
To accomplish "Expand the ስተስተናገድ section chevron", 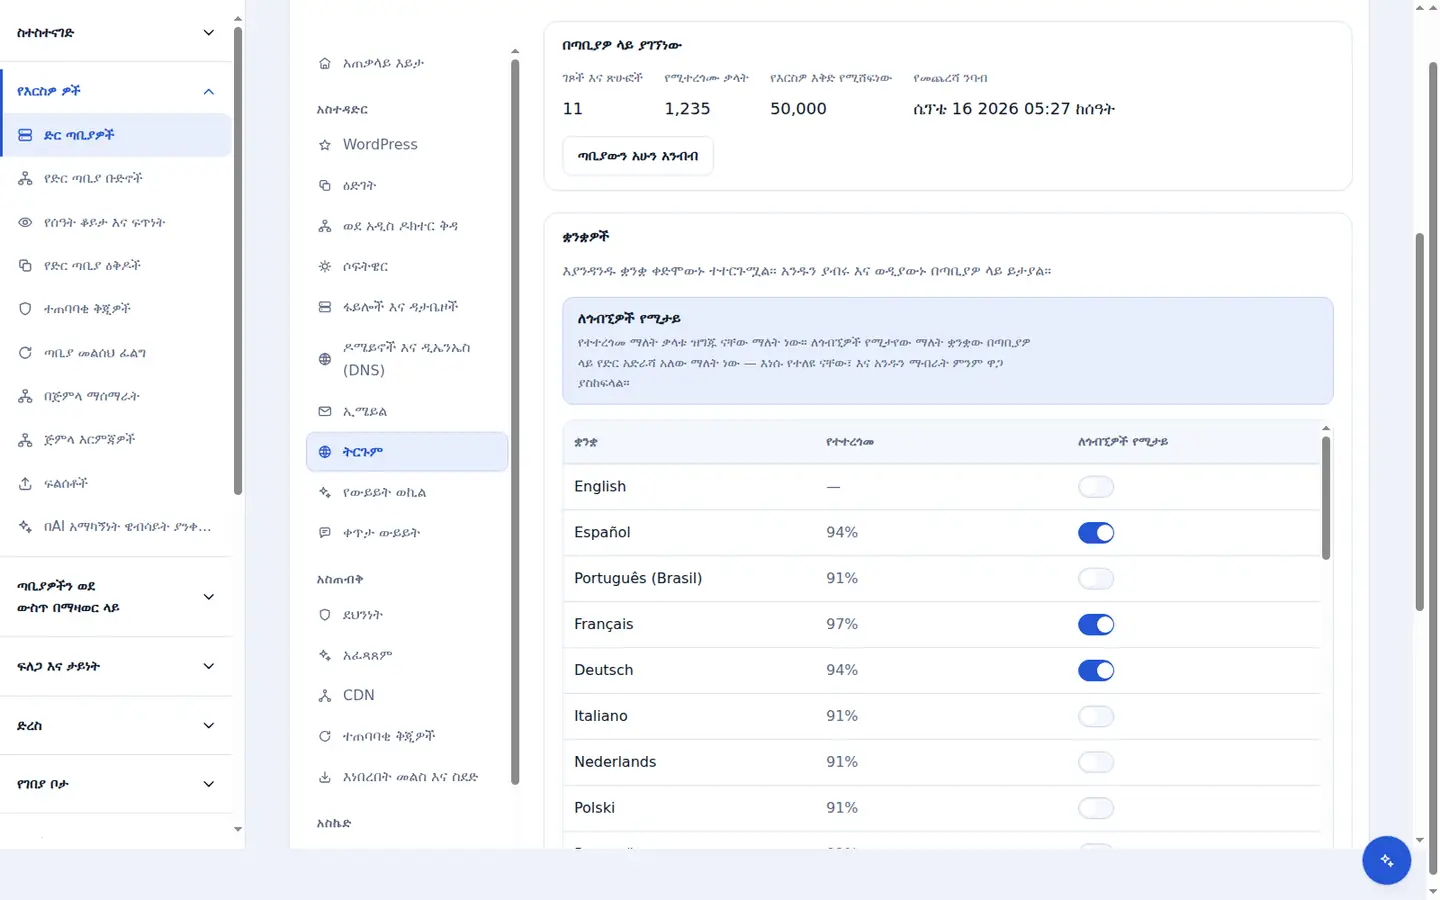I will click(209, 33).
